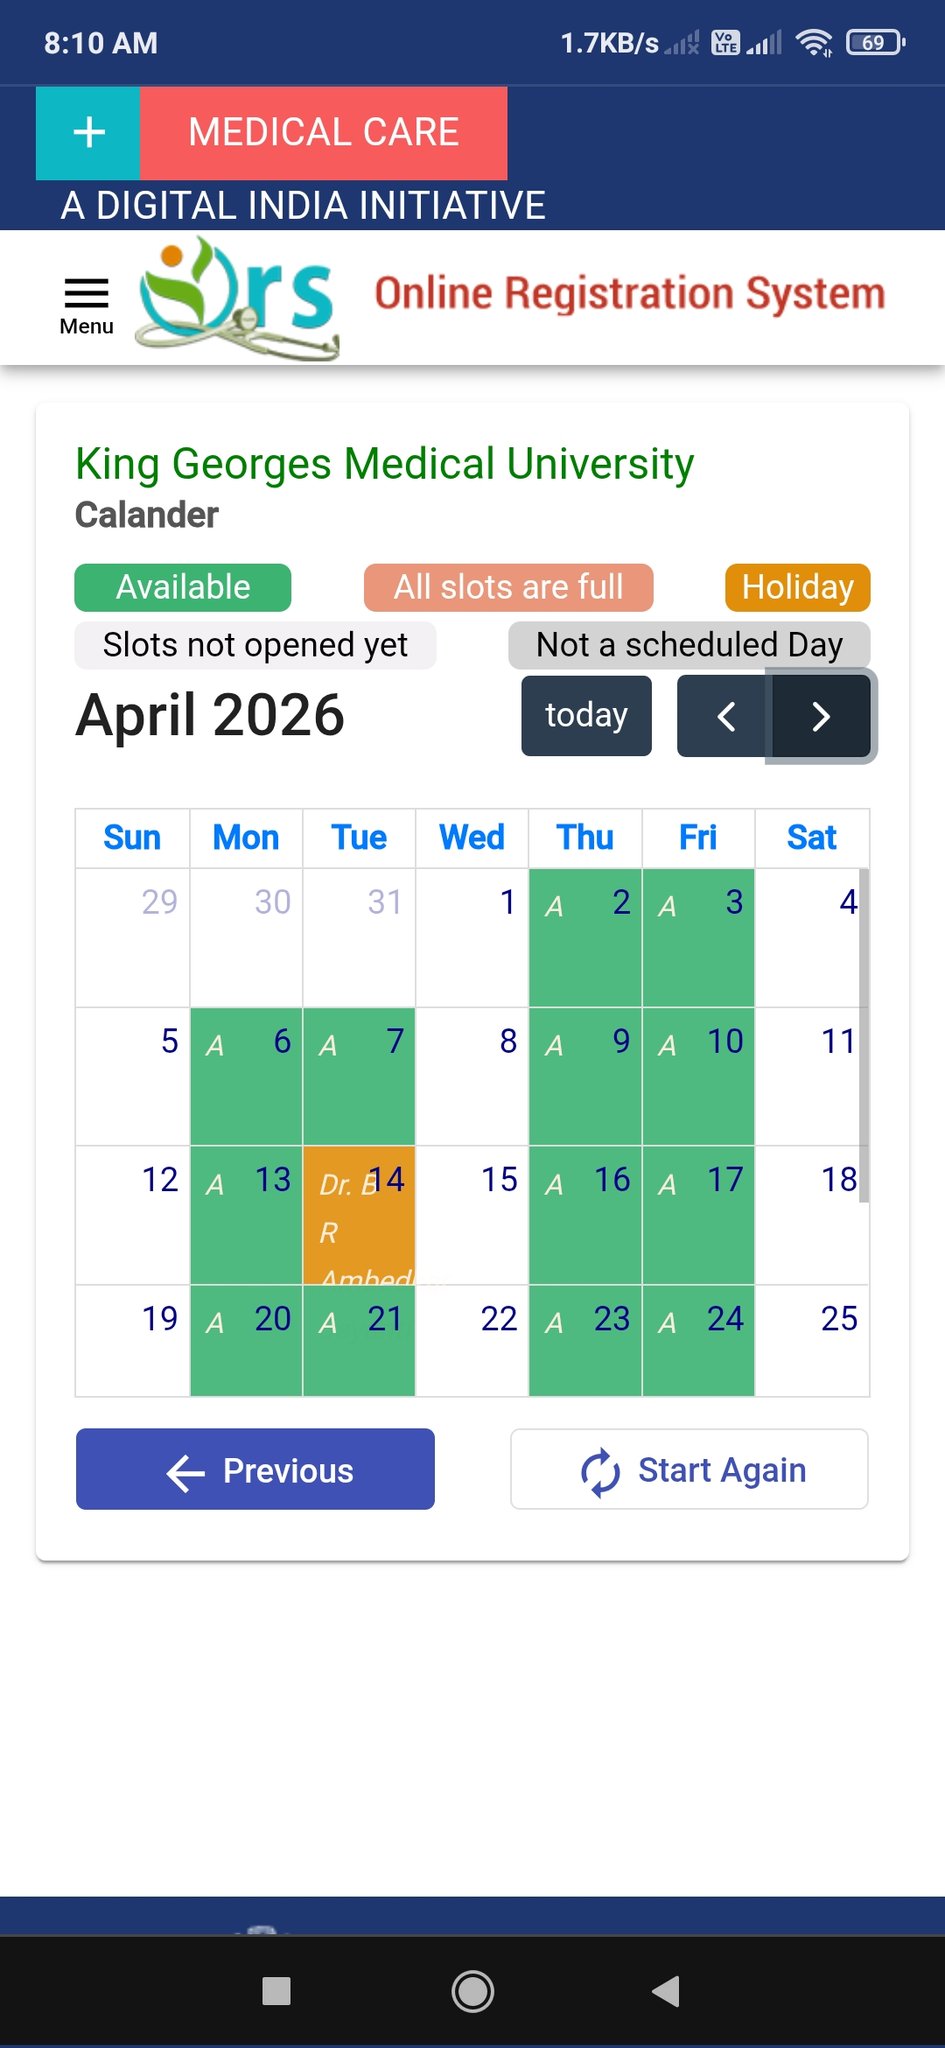The image size is (945, 2048).
Task: Click the Previous button
Action: click(255, 1469)
